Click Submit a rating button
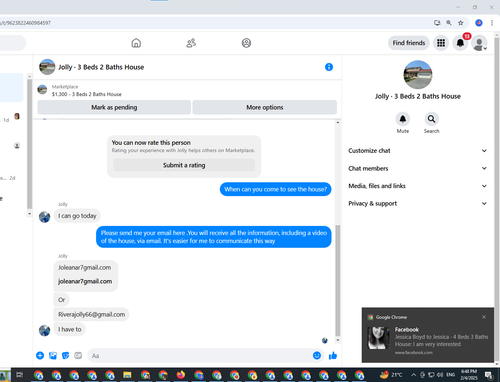 click(184, 165)
